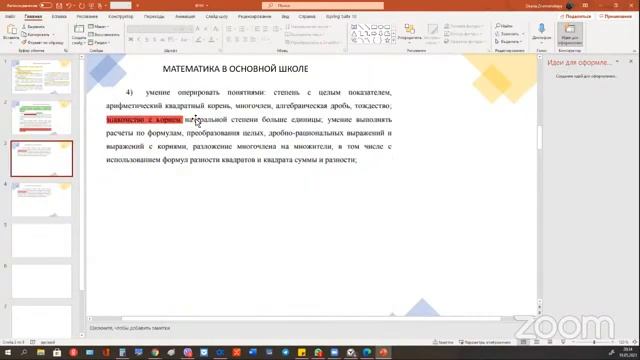Image resolution: width=640 pixels, height=360 pixels.
Task: Click Идеи для оформления ribbon button
Action: 570,34
